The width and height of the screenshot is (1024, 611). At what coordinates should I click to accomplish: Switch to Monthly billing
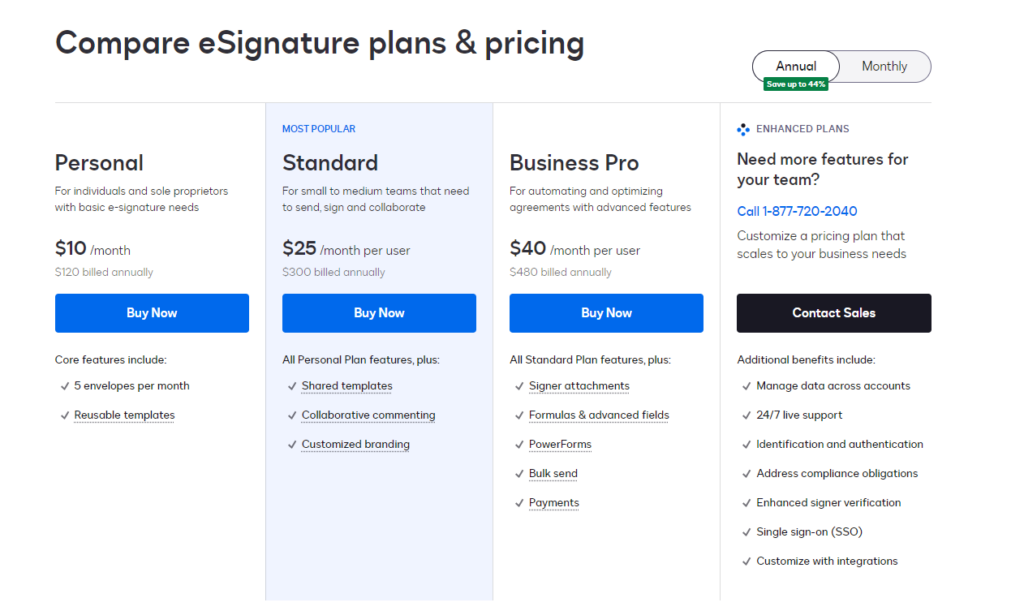tap(884, 65)
